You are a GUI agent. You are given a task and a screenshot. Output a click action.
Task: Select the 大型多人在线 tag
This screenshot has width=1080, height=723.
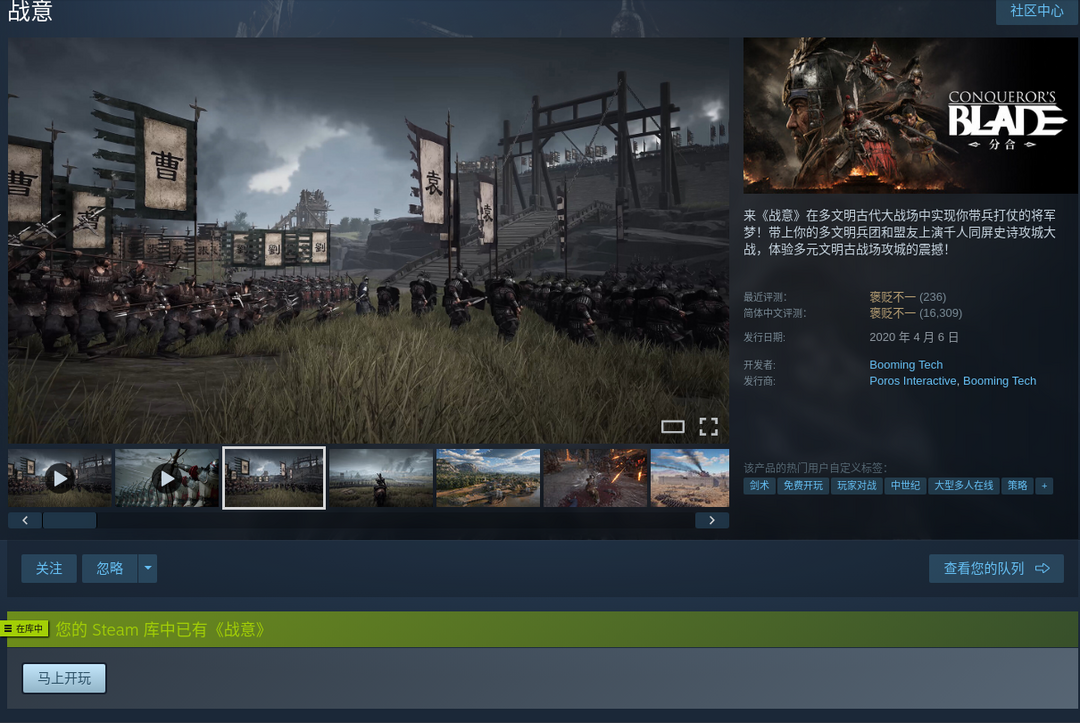pos(964,486)
